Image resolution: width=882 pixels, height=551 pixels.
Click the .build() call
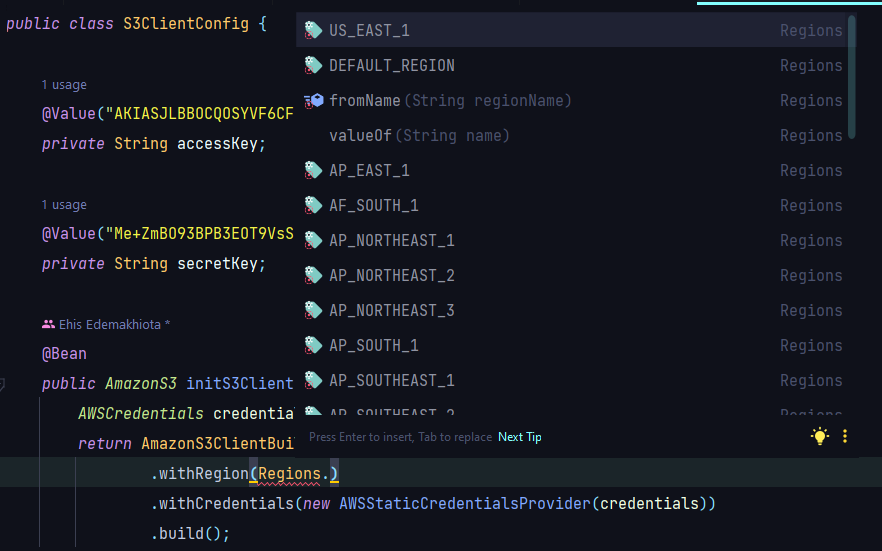click(191, 534)
